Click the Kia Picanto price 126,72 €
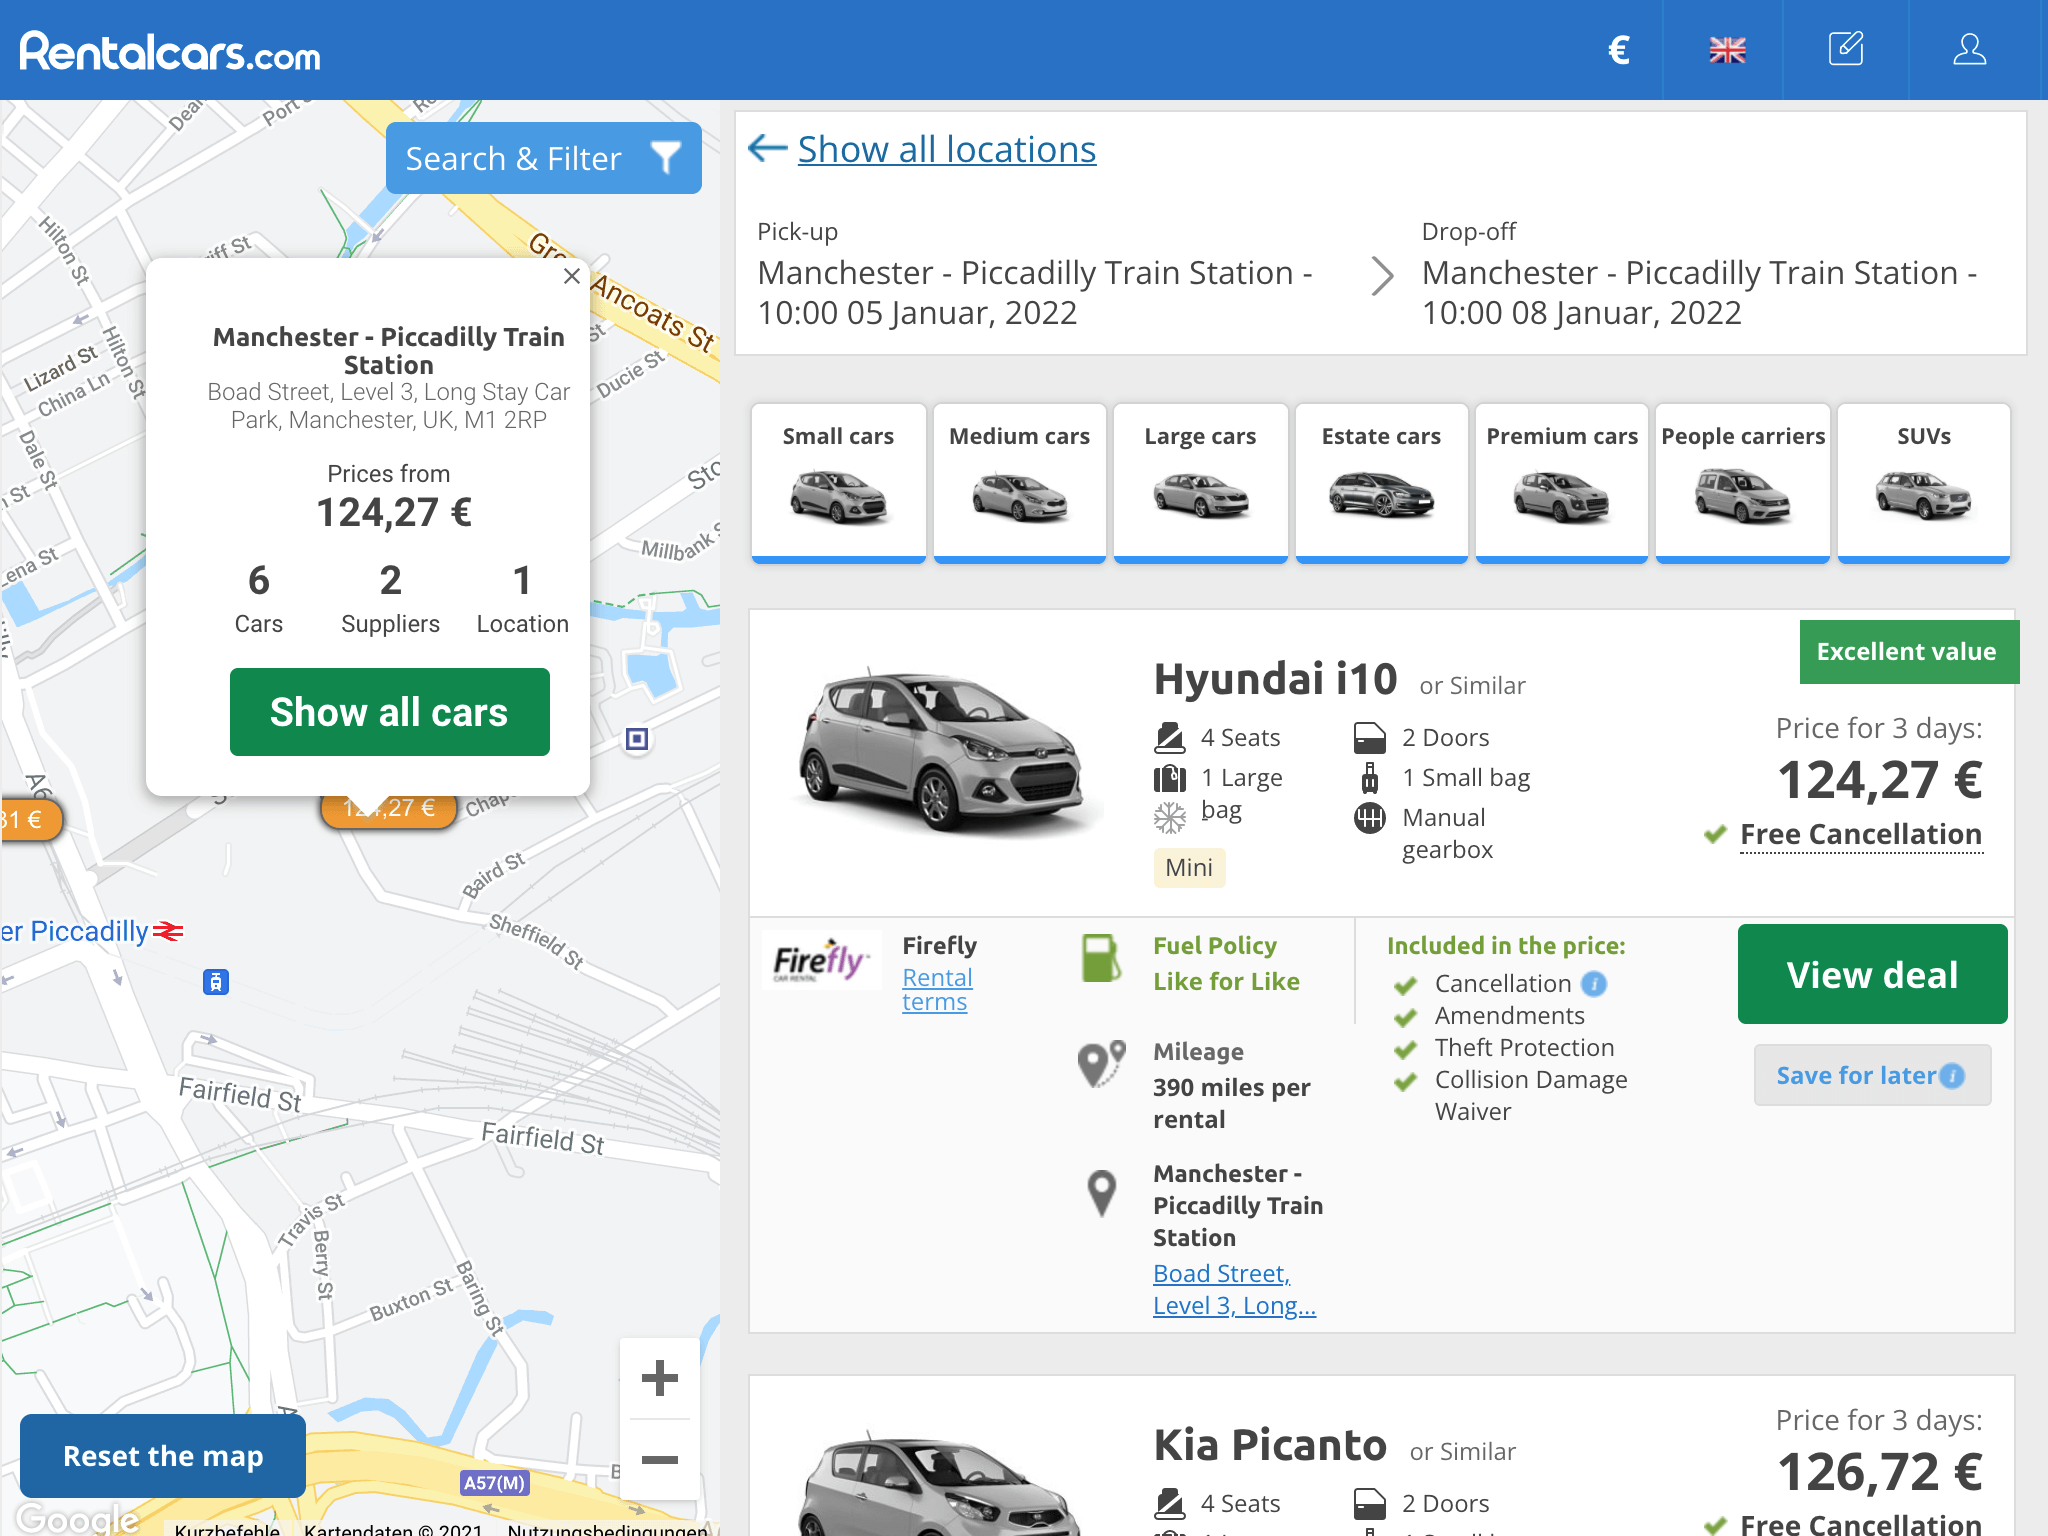 tap(1879, 1472)
